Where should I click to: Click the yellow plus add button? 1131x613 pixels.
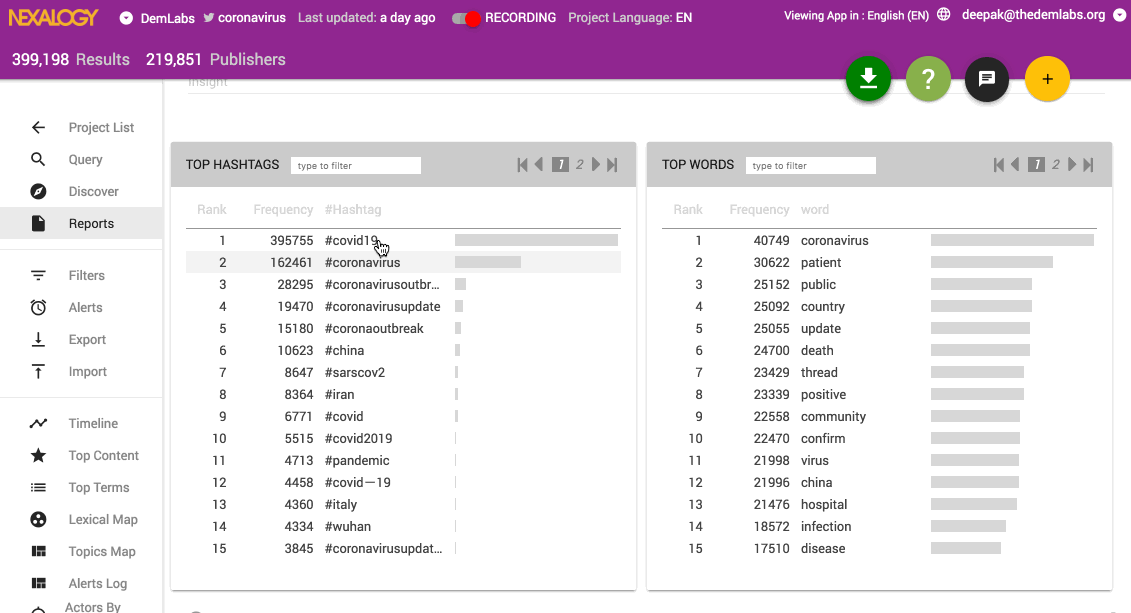1047,79
